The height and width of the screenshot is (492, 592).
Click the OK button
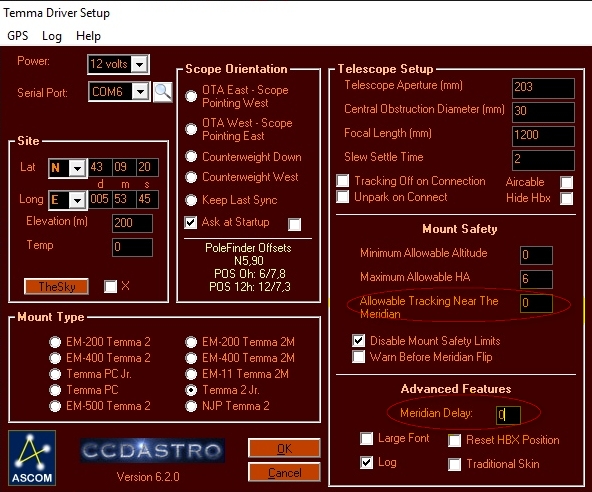point(284,448)
